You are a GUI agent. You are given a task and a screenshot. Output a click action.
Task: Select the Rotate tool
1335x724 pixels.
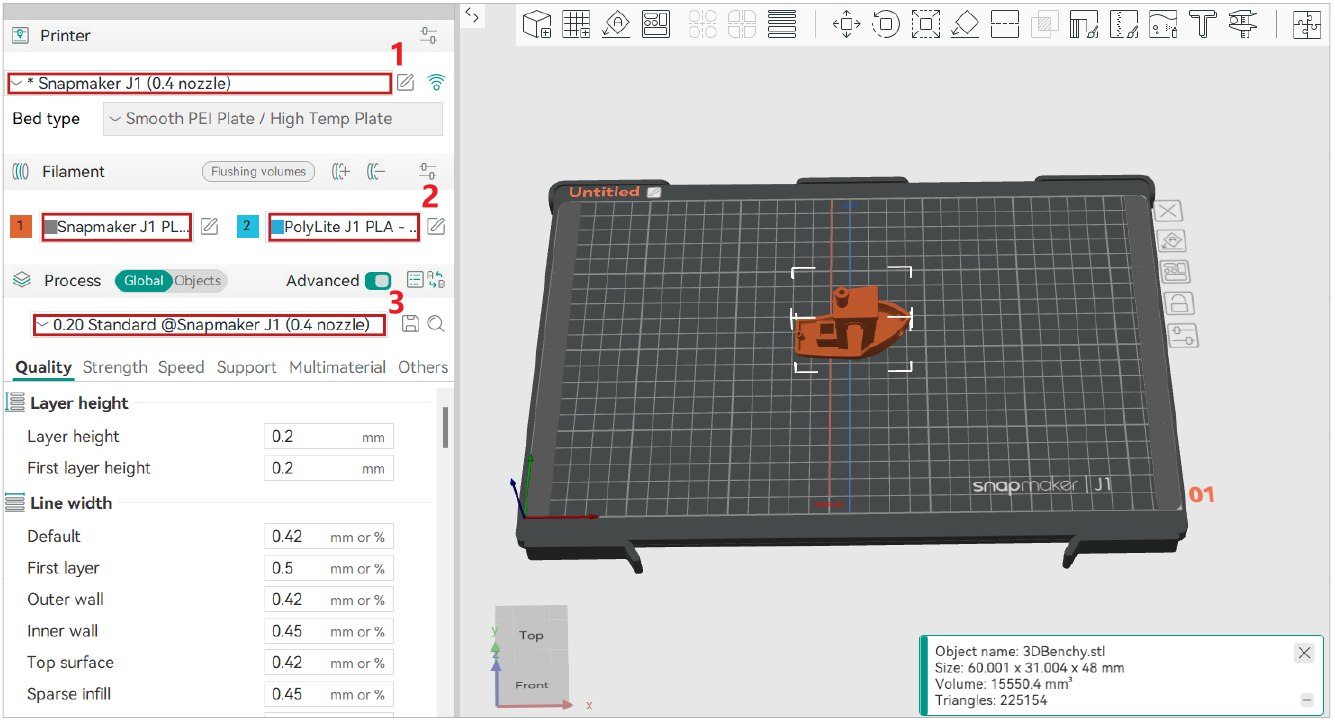click(x=886, y=24)
